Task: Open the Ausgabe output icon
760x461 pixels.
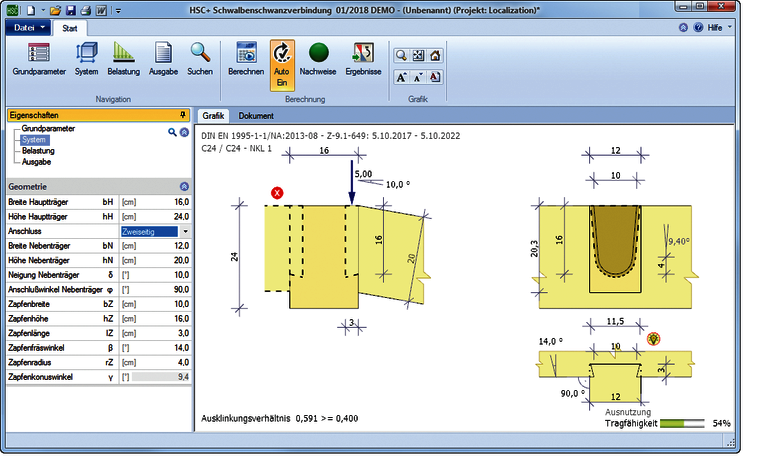Action: click(x=163, y=59)
